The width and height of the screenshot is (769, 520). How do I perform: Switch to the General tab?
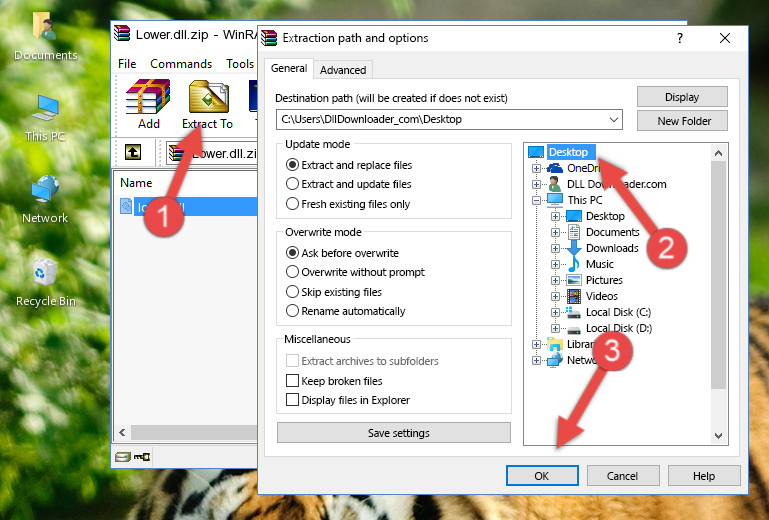click(x=289, y=68)
